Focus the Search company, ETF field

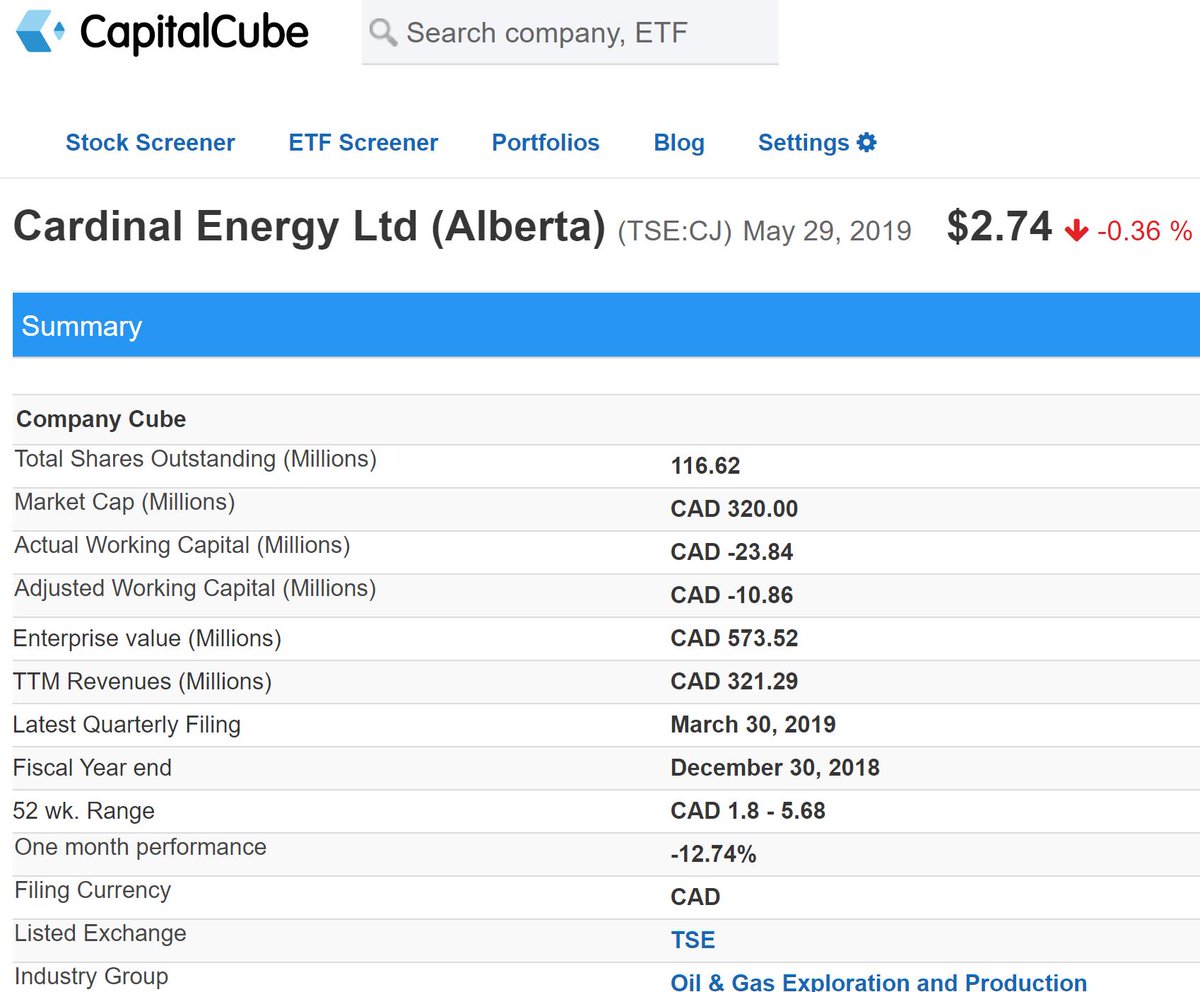click(x=570, y=32)
